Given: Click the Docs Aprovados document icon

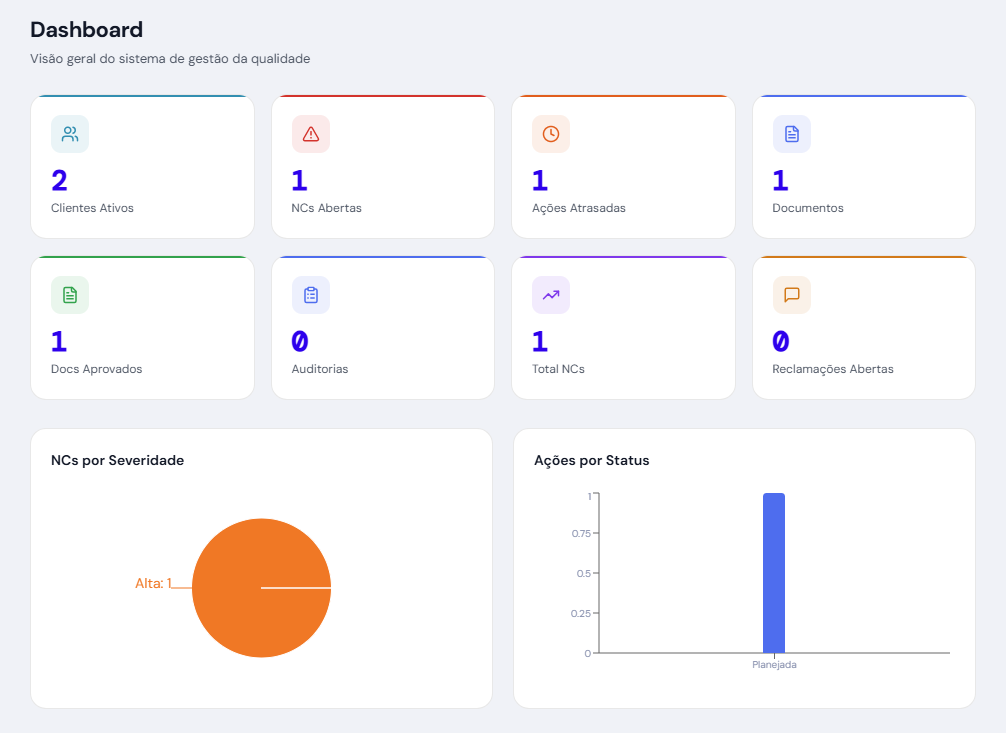Looking at the screenshot, I should tap(70, 294).
